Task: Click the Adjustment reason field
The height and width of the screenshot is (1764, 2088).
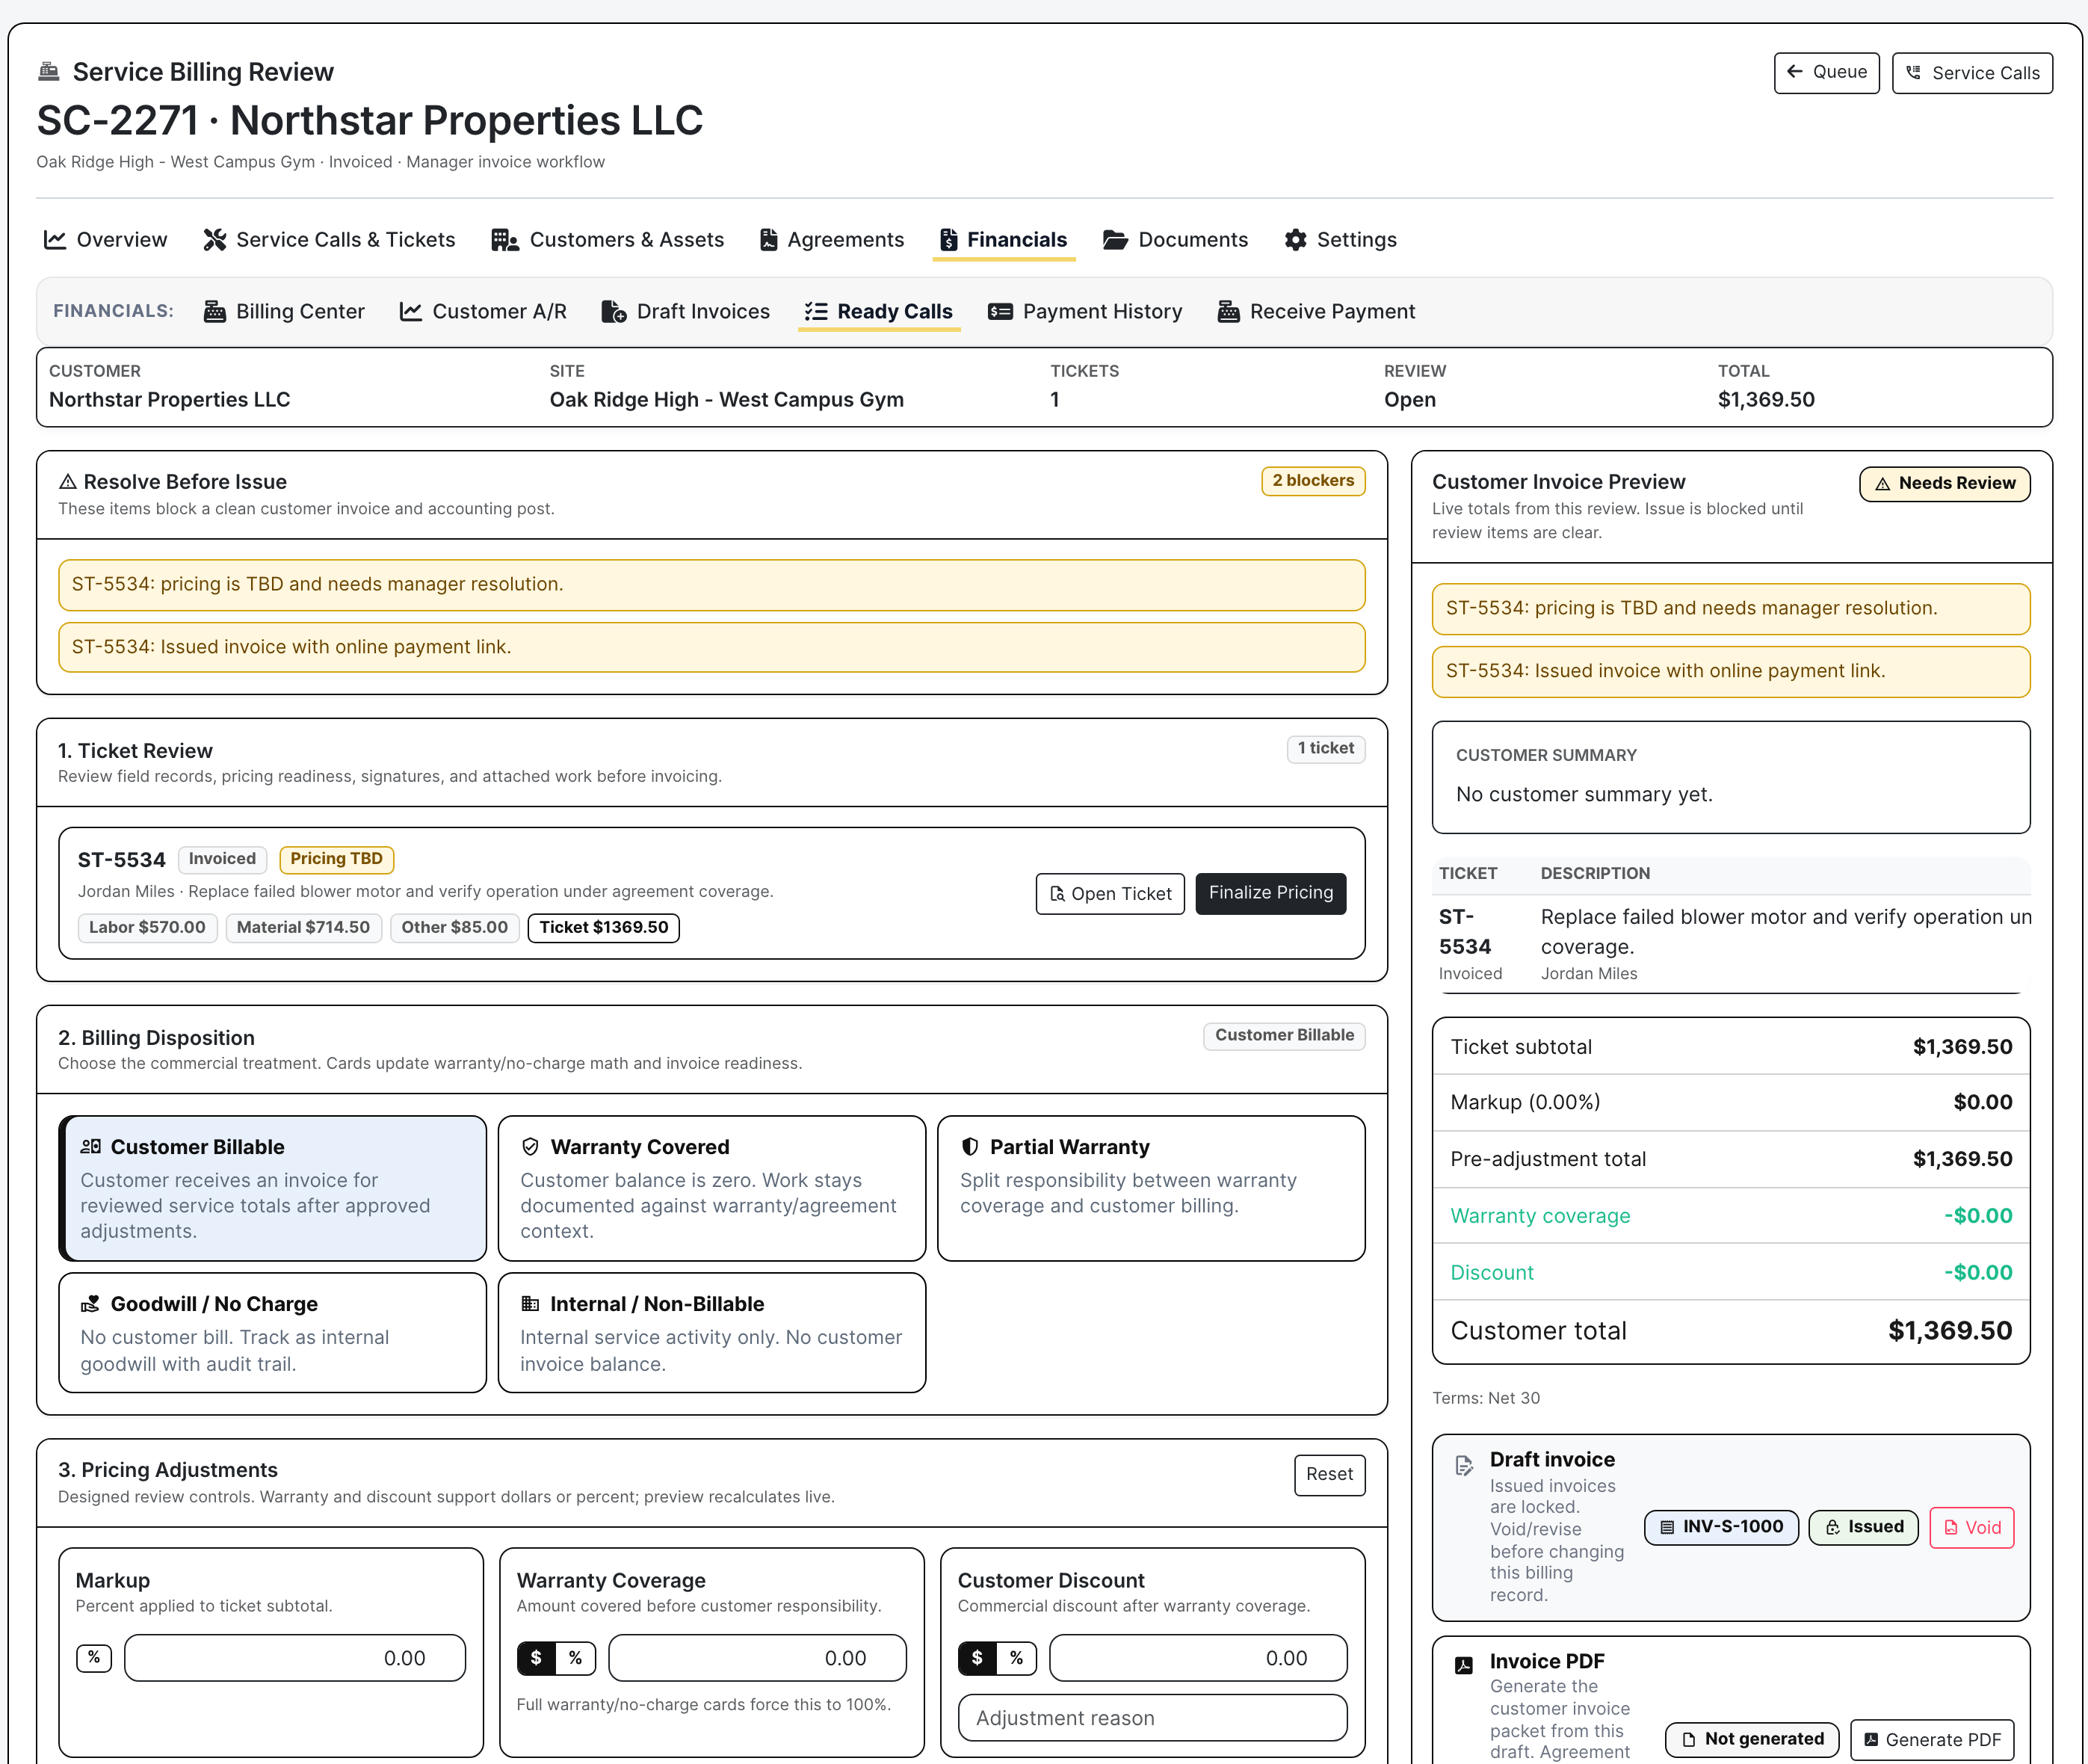Action: (1152, 1718)
